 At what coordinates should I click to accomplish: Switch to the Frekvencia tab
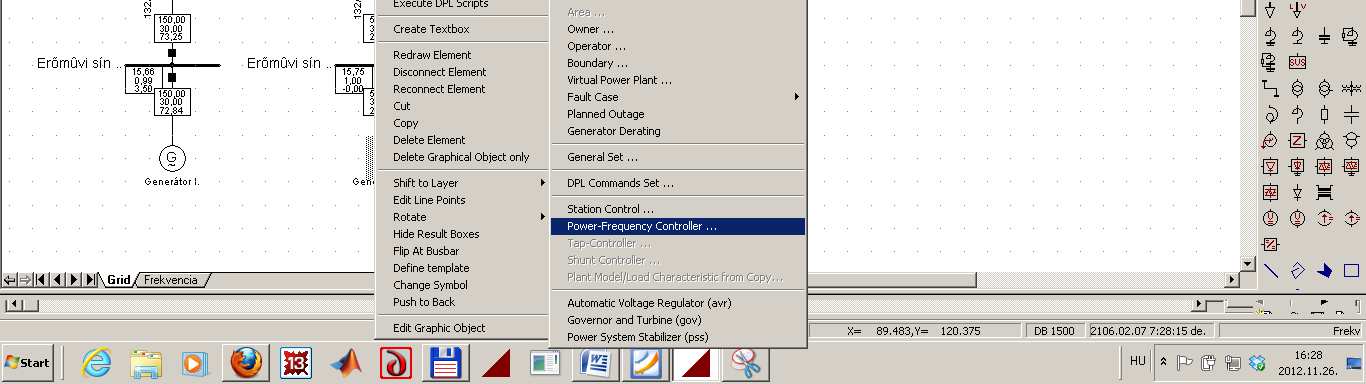coord(171,279)
